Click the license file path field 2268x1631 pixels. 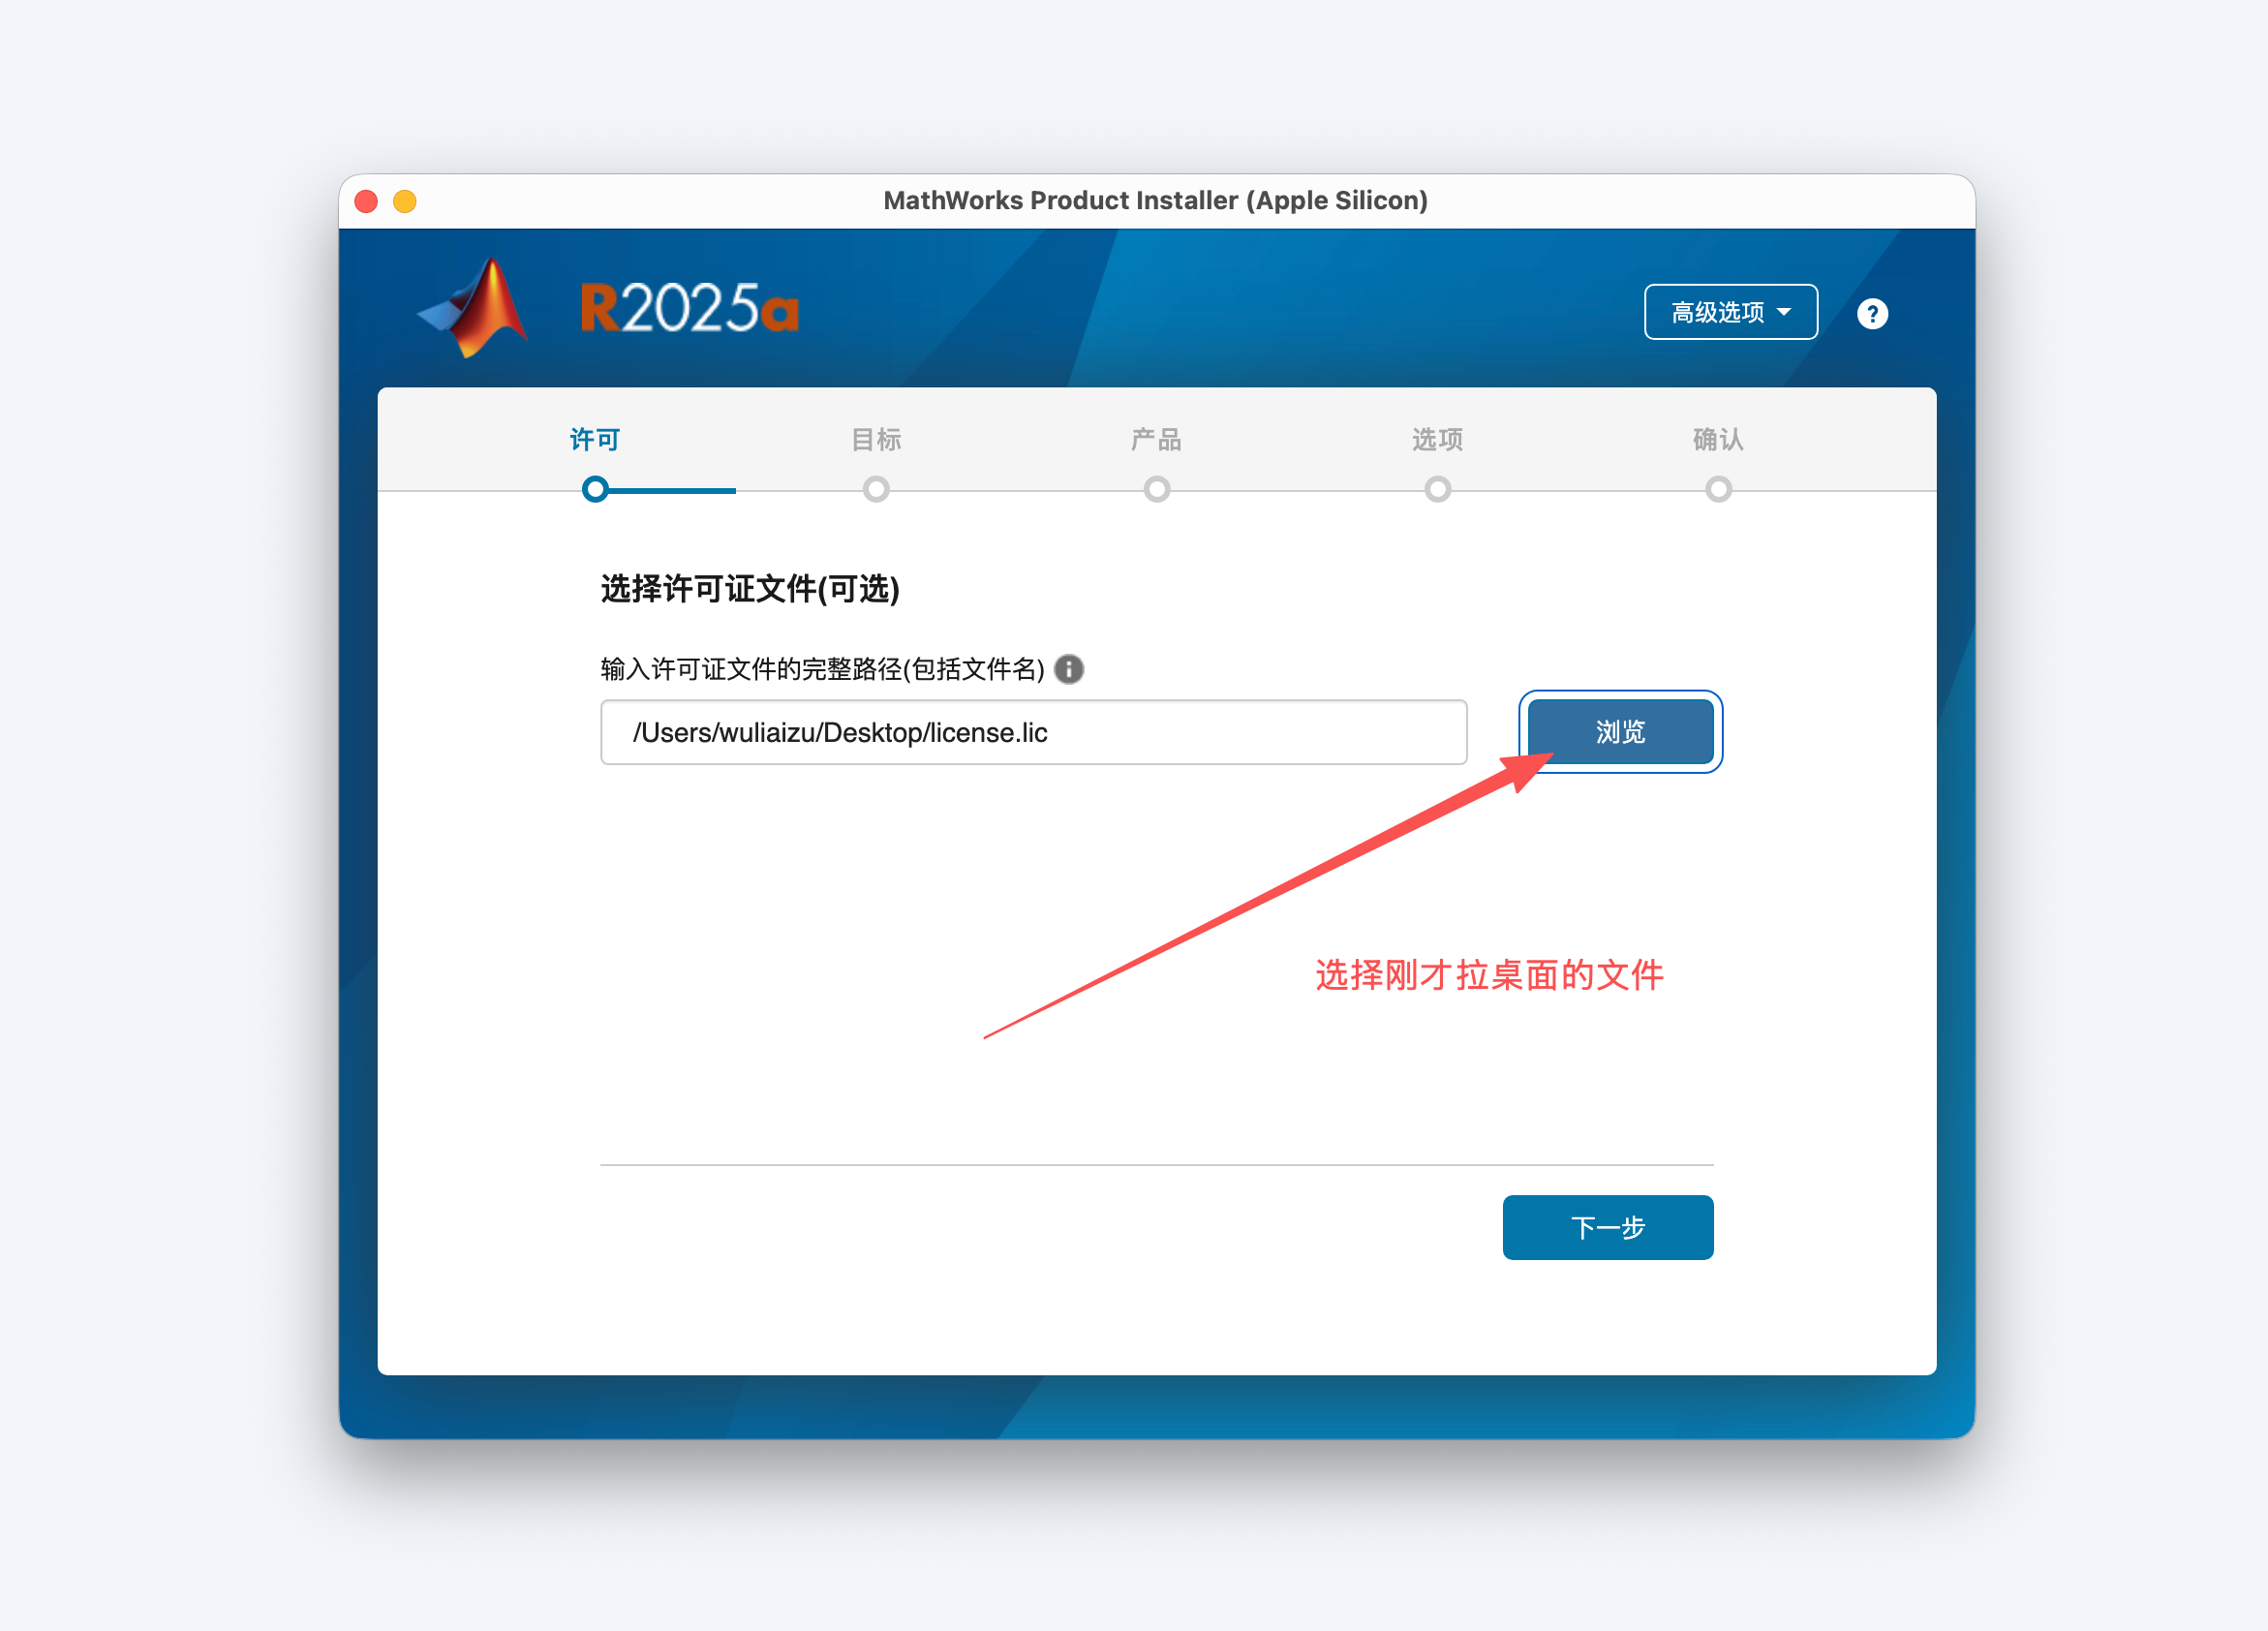coord(1033,732)
